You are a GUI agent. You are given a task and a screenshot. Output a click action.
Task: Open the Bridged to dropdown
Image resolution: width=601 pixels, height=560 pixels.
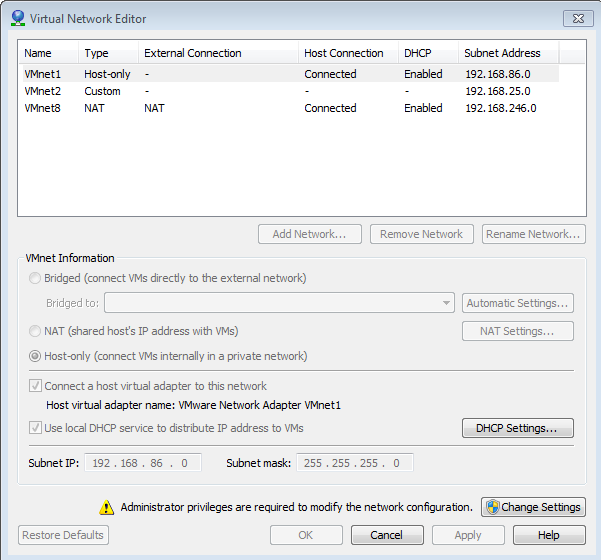tap(446, 303)
